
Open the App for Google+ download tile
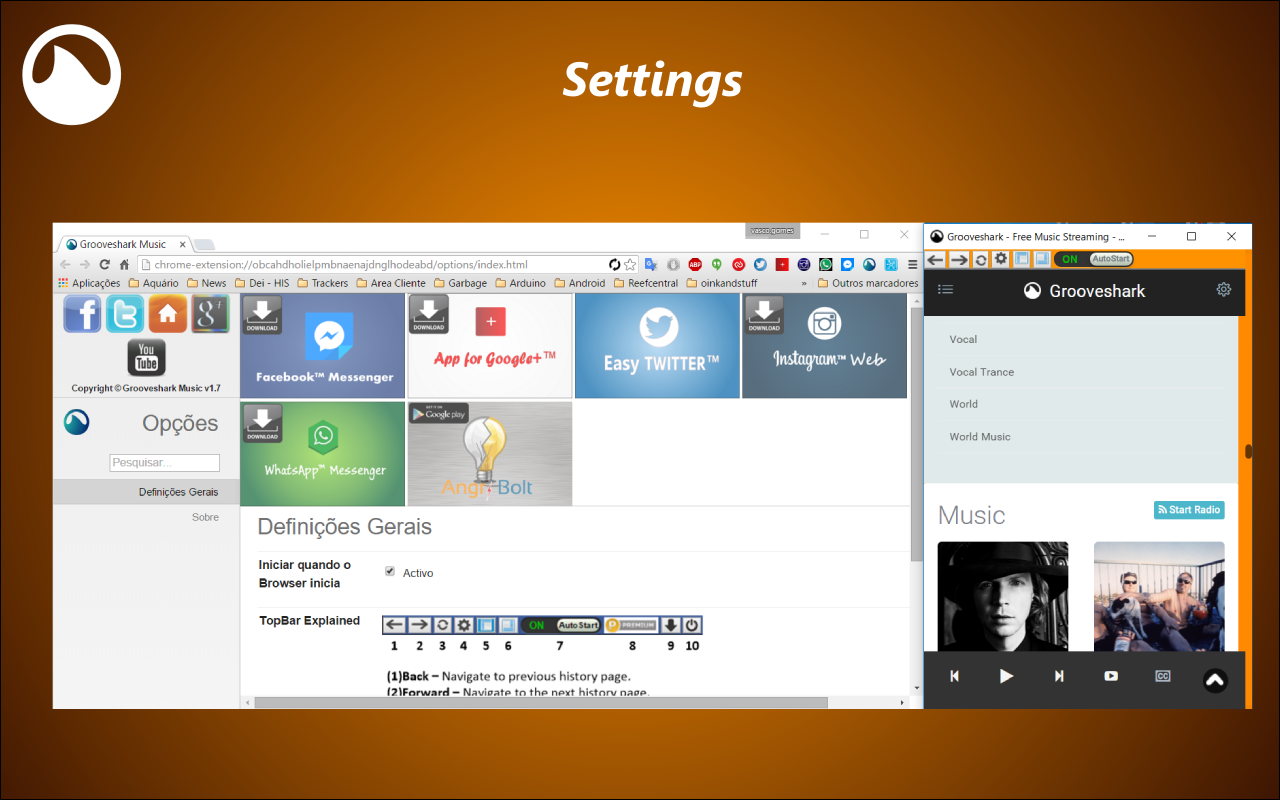click(490, 346)
